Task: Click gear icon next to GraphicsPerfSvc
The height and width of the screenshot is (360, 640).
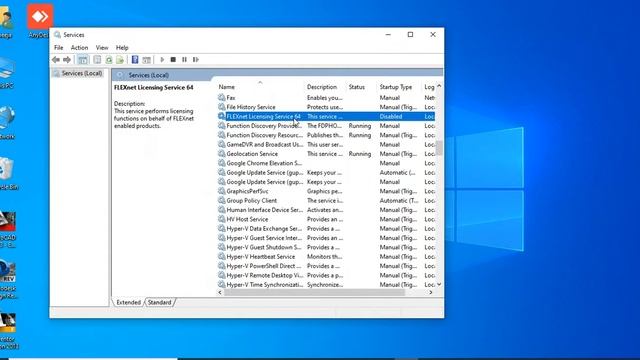Action: pyautogui.click(x=221, y=191)
